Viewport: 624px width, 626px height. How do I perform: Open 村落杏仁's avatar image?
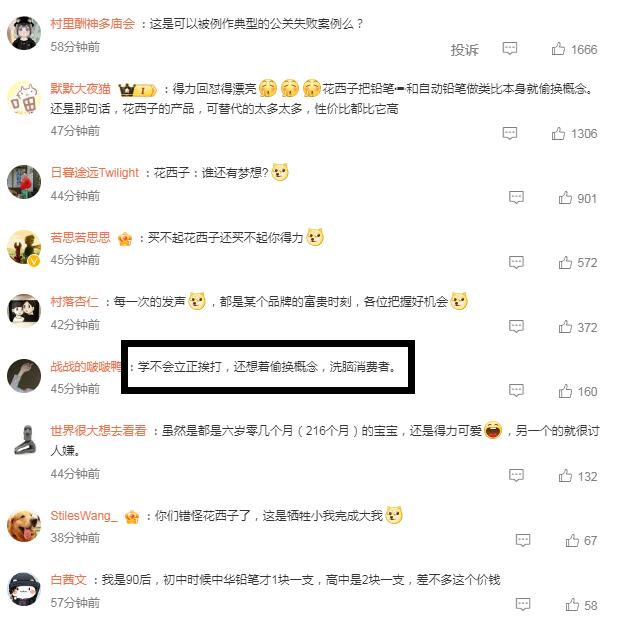point(24,311)
